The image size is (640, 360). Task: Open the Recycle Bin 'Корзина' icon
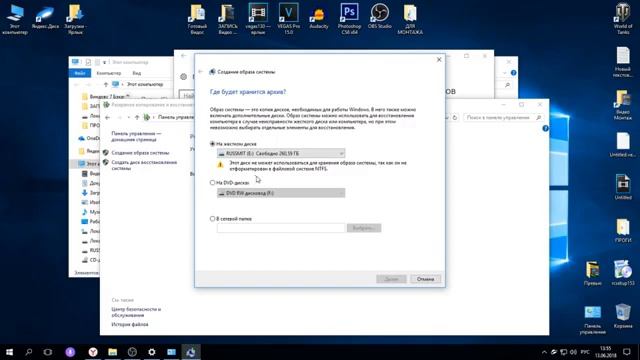(x=623, y=316)
